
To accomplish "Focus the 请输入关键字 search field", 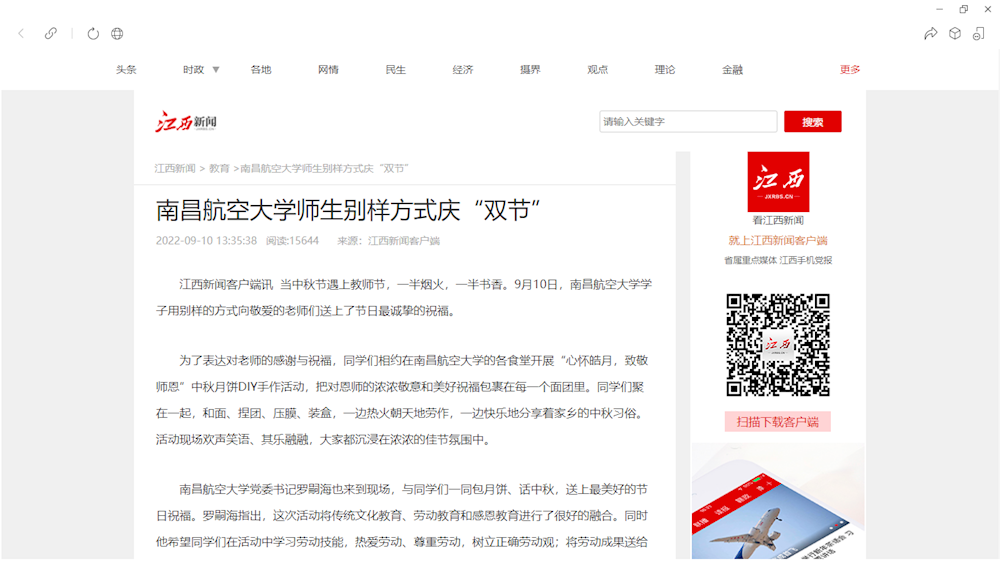I will tap(688, 122).
